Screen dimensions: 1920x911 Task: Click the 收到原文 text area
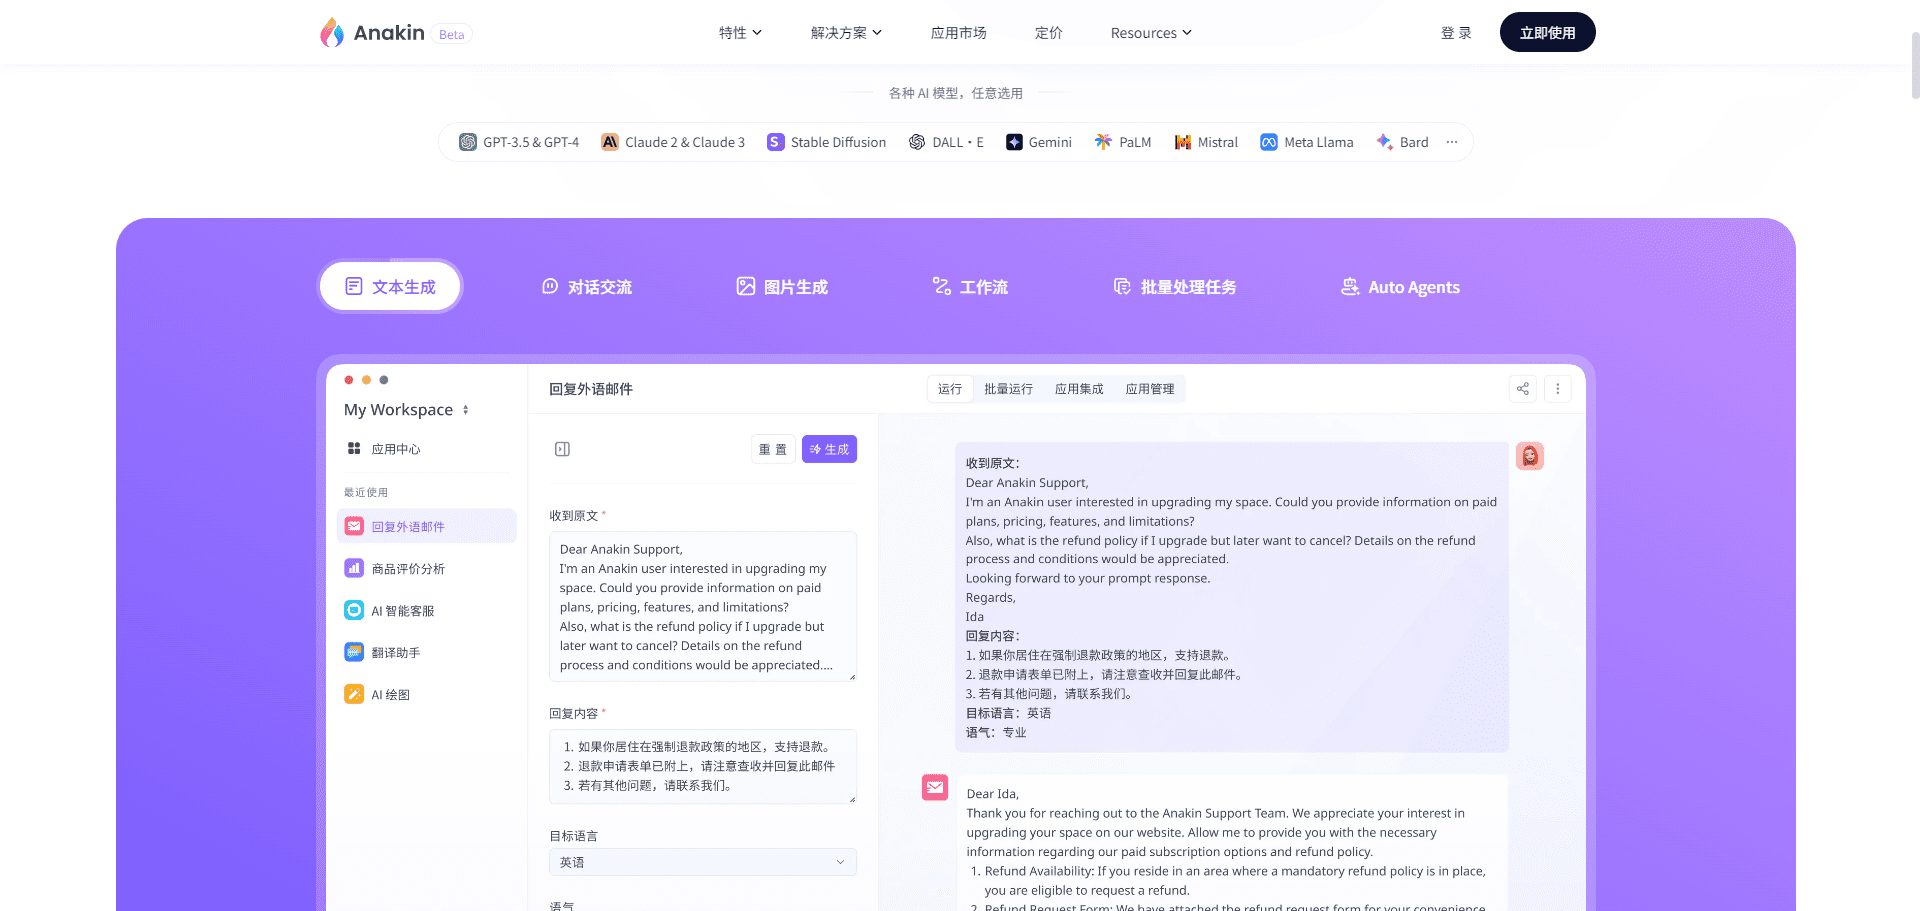(703, 606)
